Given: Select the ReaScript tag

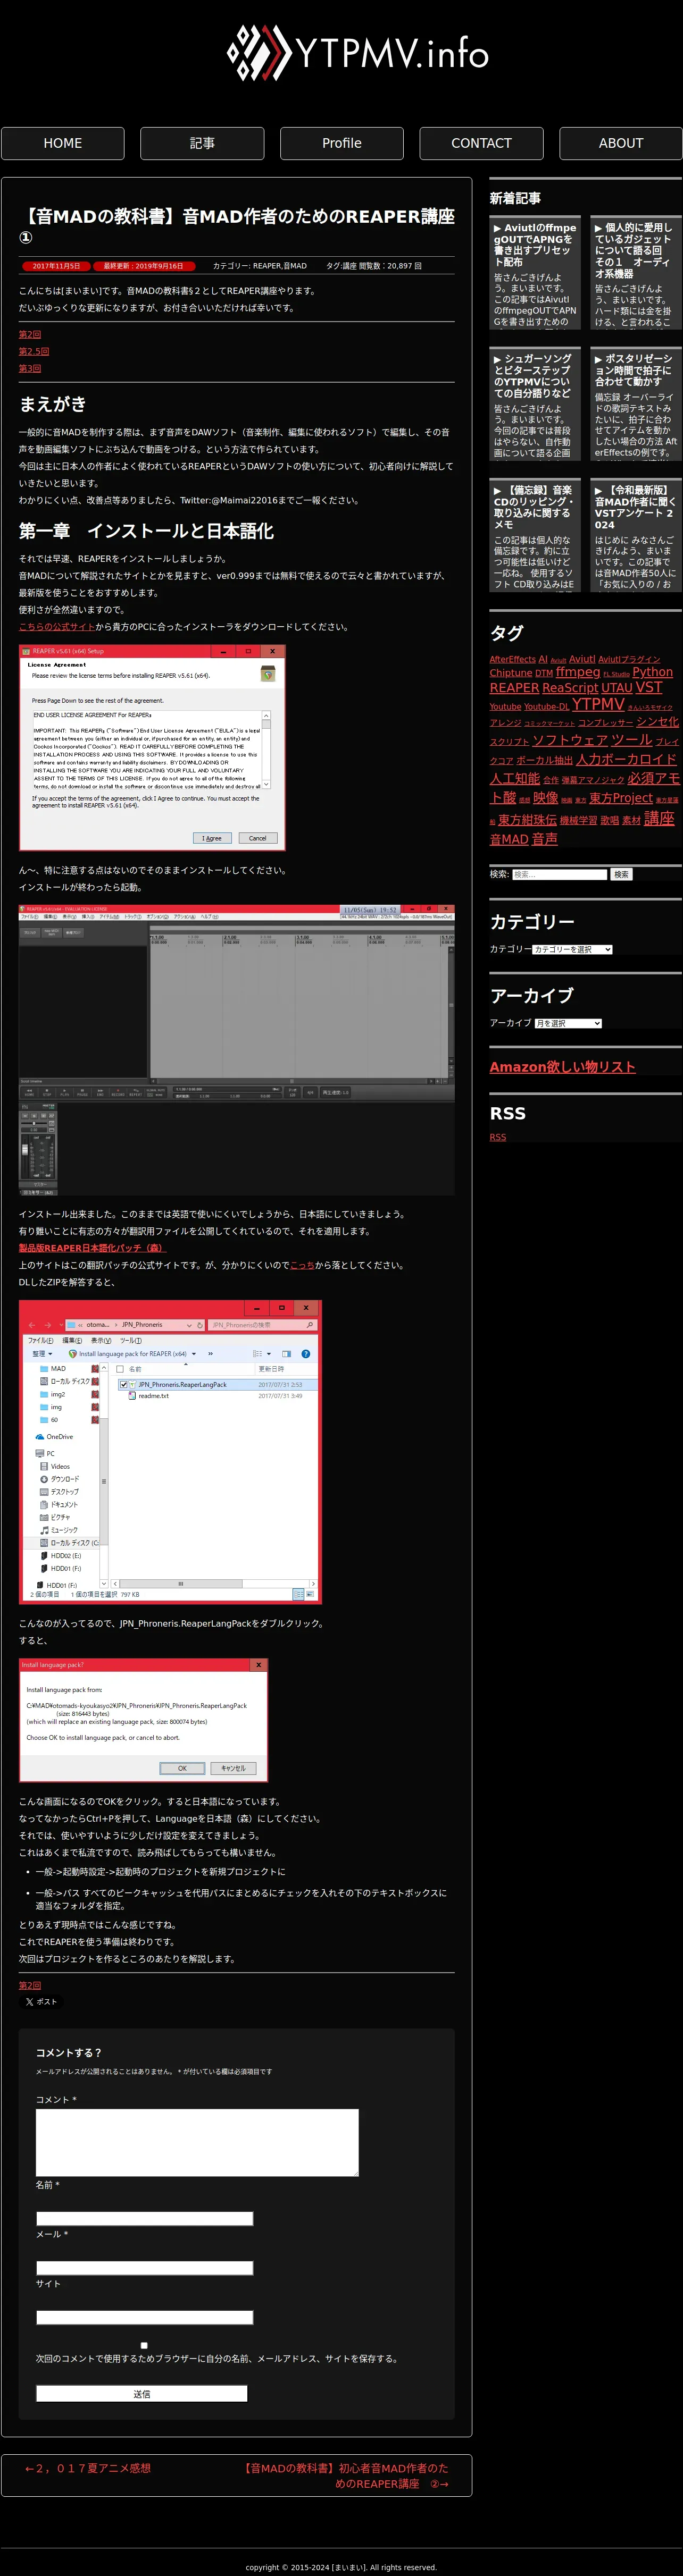Looking at the screenshot, I should (570, 688).
